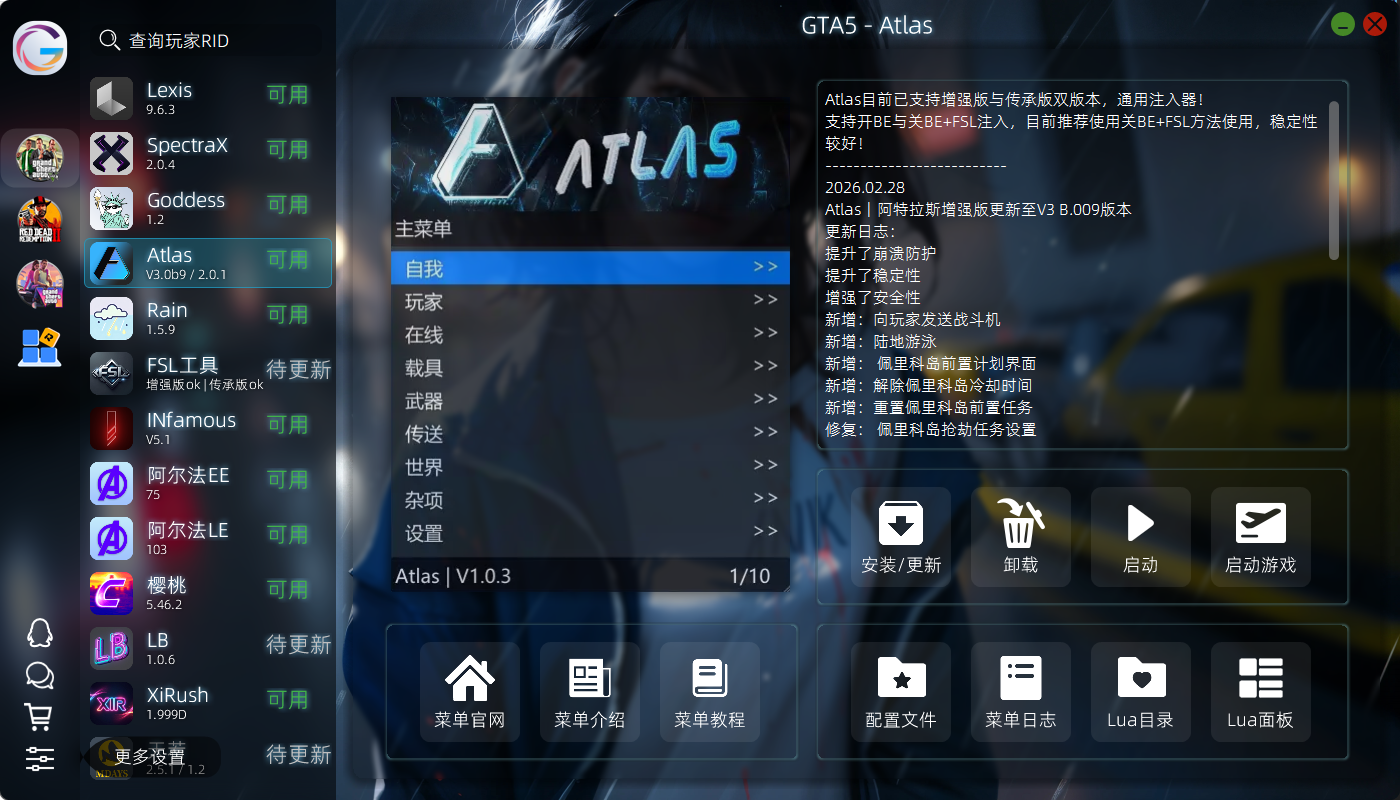Viewport: 1400px width, 800px height.
Task: Click the 卸载 trash icon
Action: (1020, 524)
